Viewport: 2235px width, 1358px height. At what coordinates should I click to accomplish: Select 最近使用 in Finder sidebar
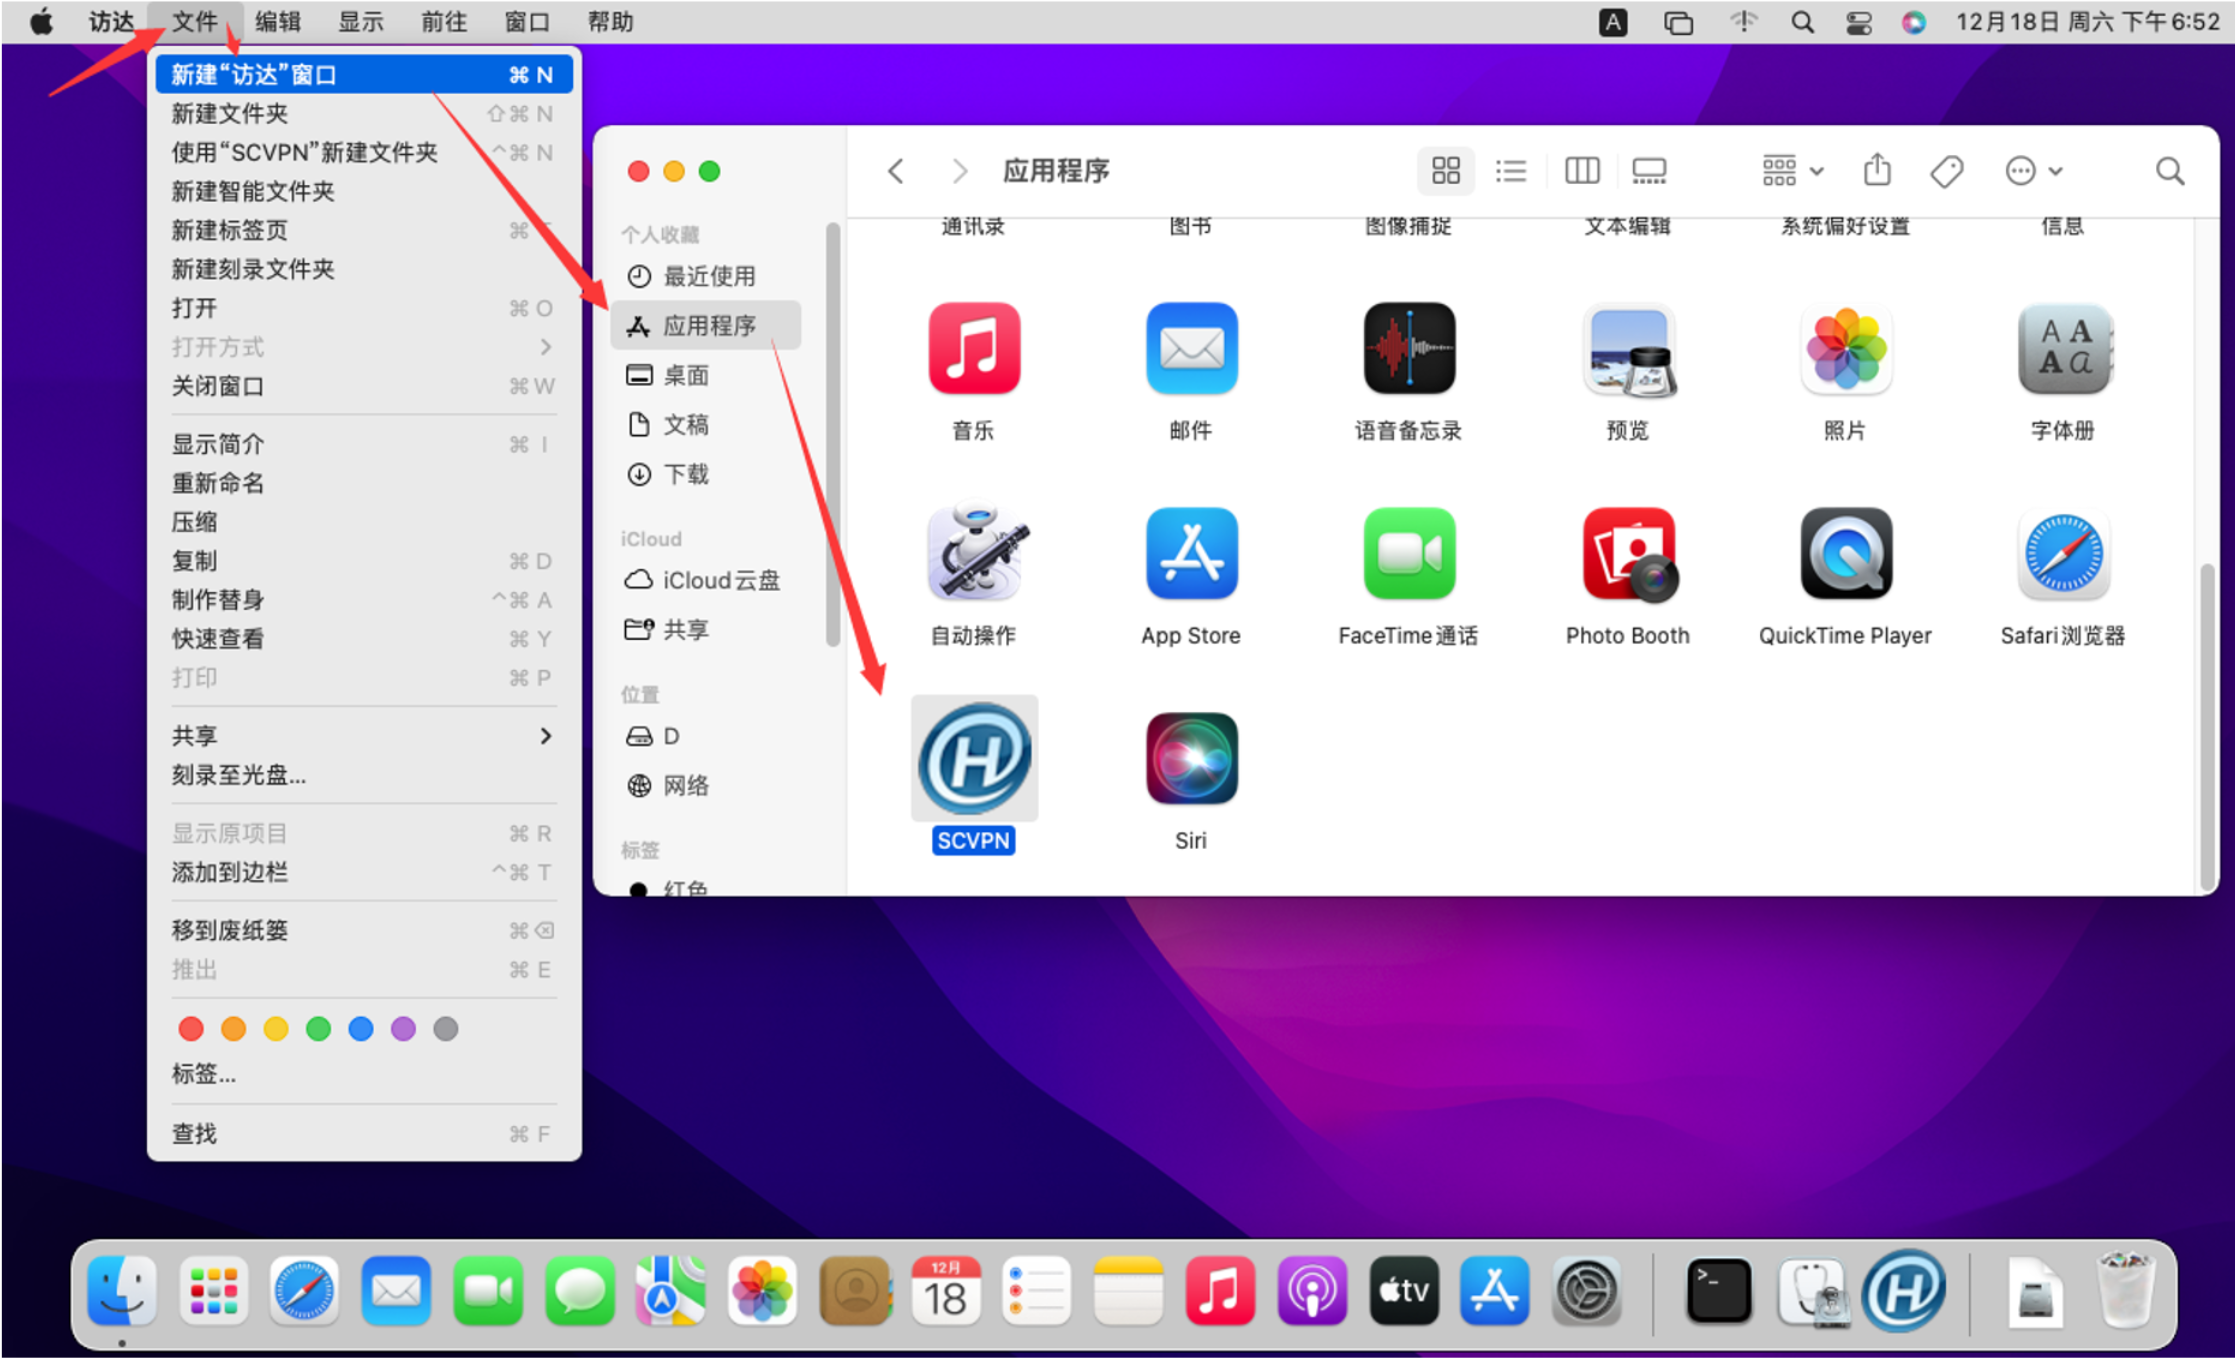706,276
